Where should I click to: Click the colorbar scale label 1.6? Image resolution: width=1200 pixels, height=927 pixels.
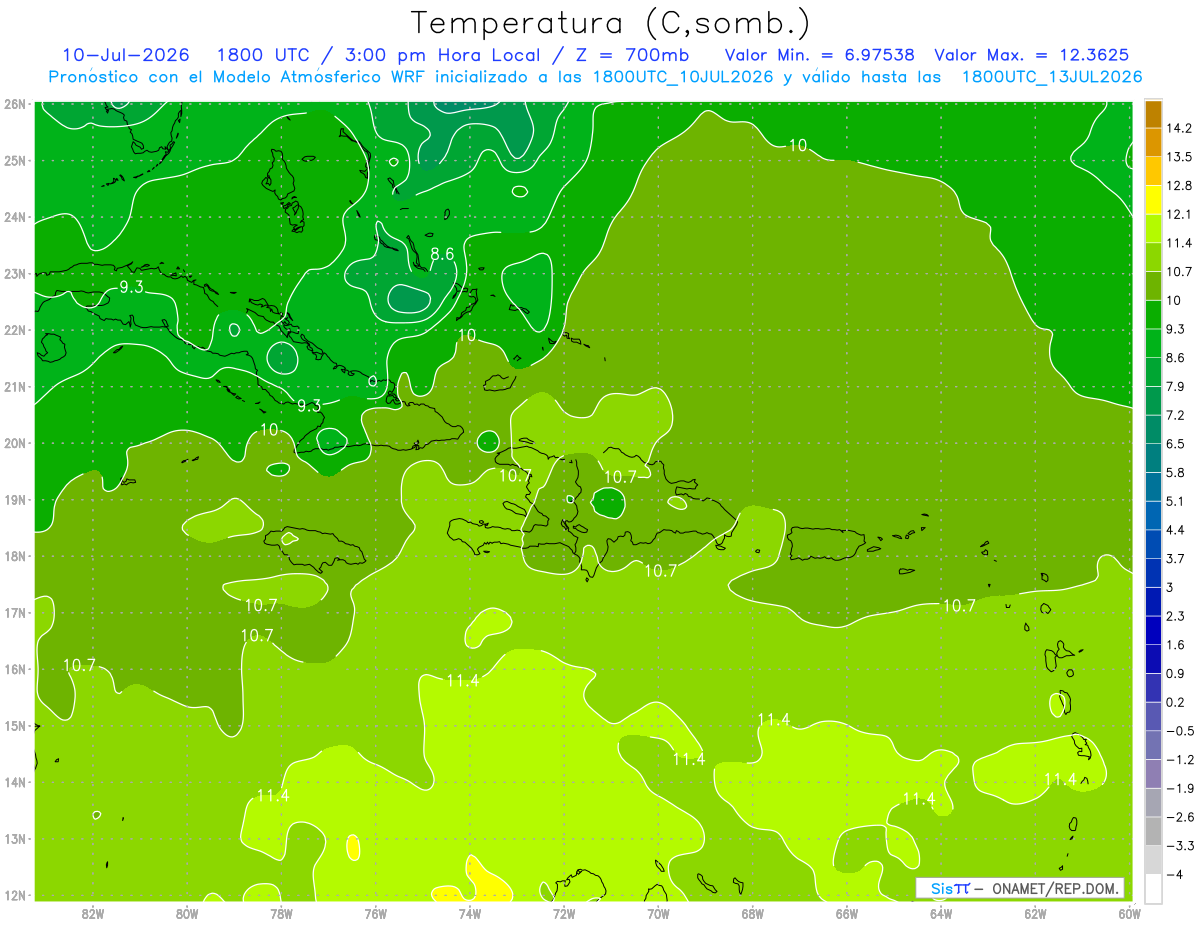(1178, 644)
